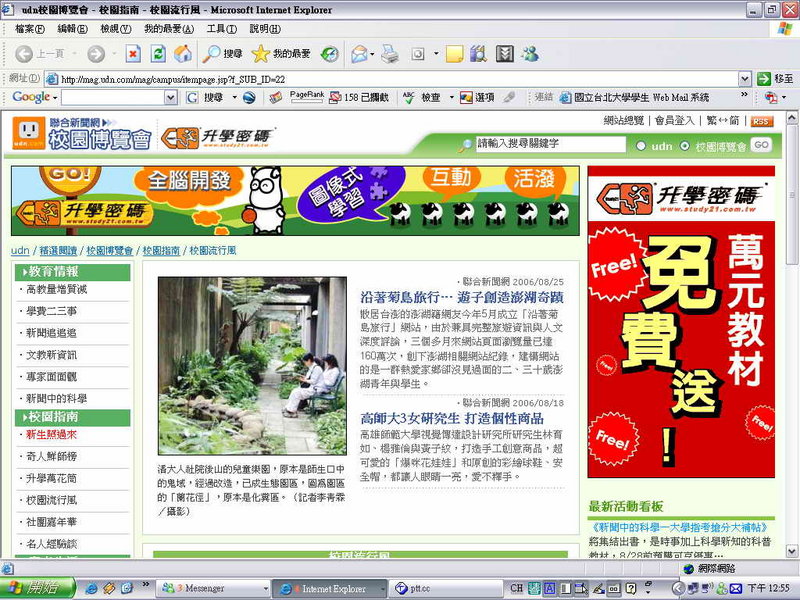The image size is (800, 600).
Task: Open sidebar link 學費二三事
Action: (51, 311)
